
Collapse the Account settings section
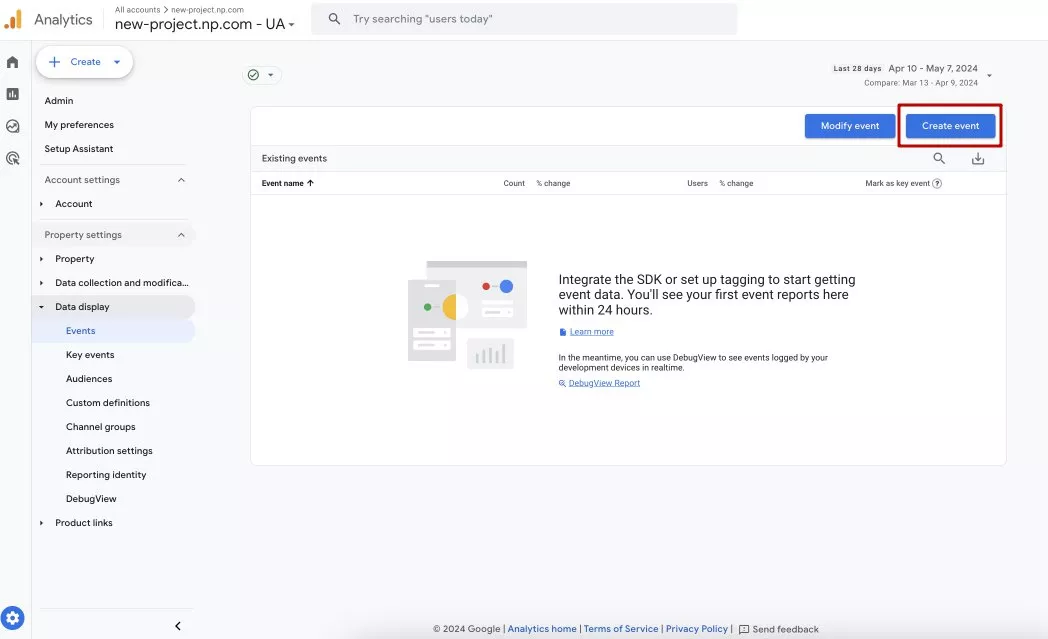coord(181,180)
